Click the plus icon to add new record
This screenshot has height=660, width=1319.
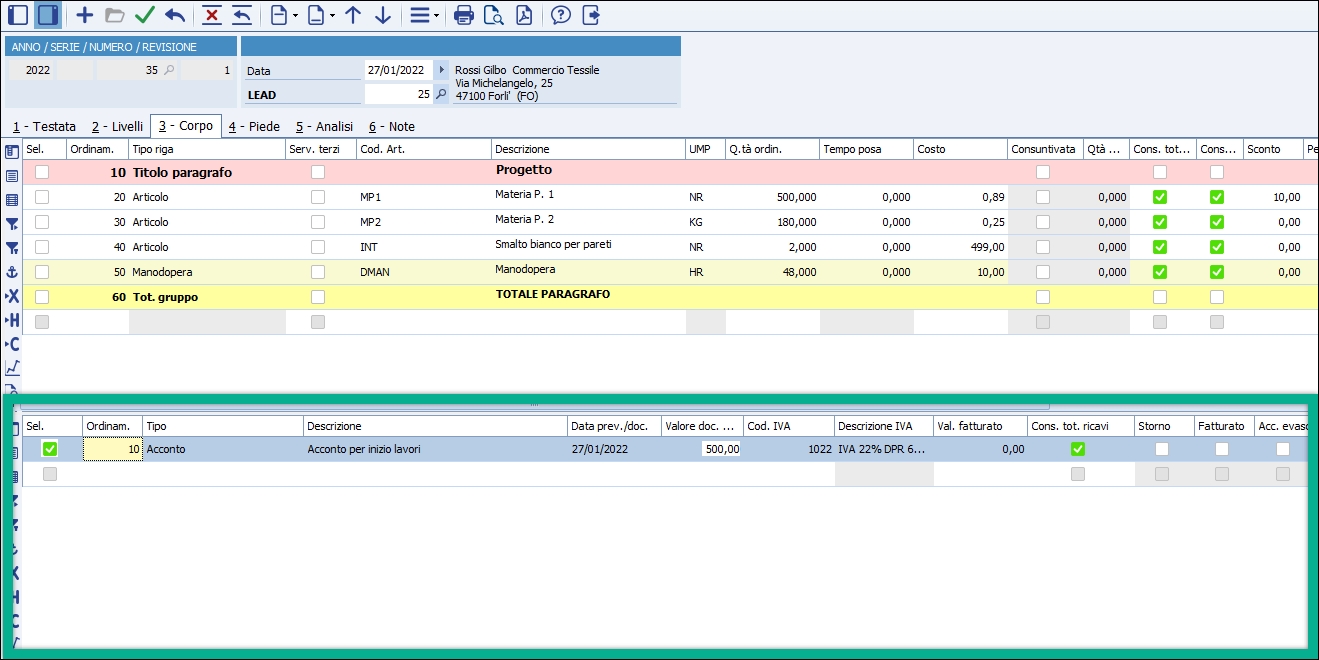(x=85, y=15)
